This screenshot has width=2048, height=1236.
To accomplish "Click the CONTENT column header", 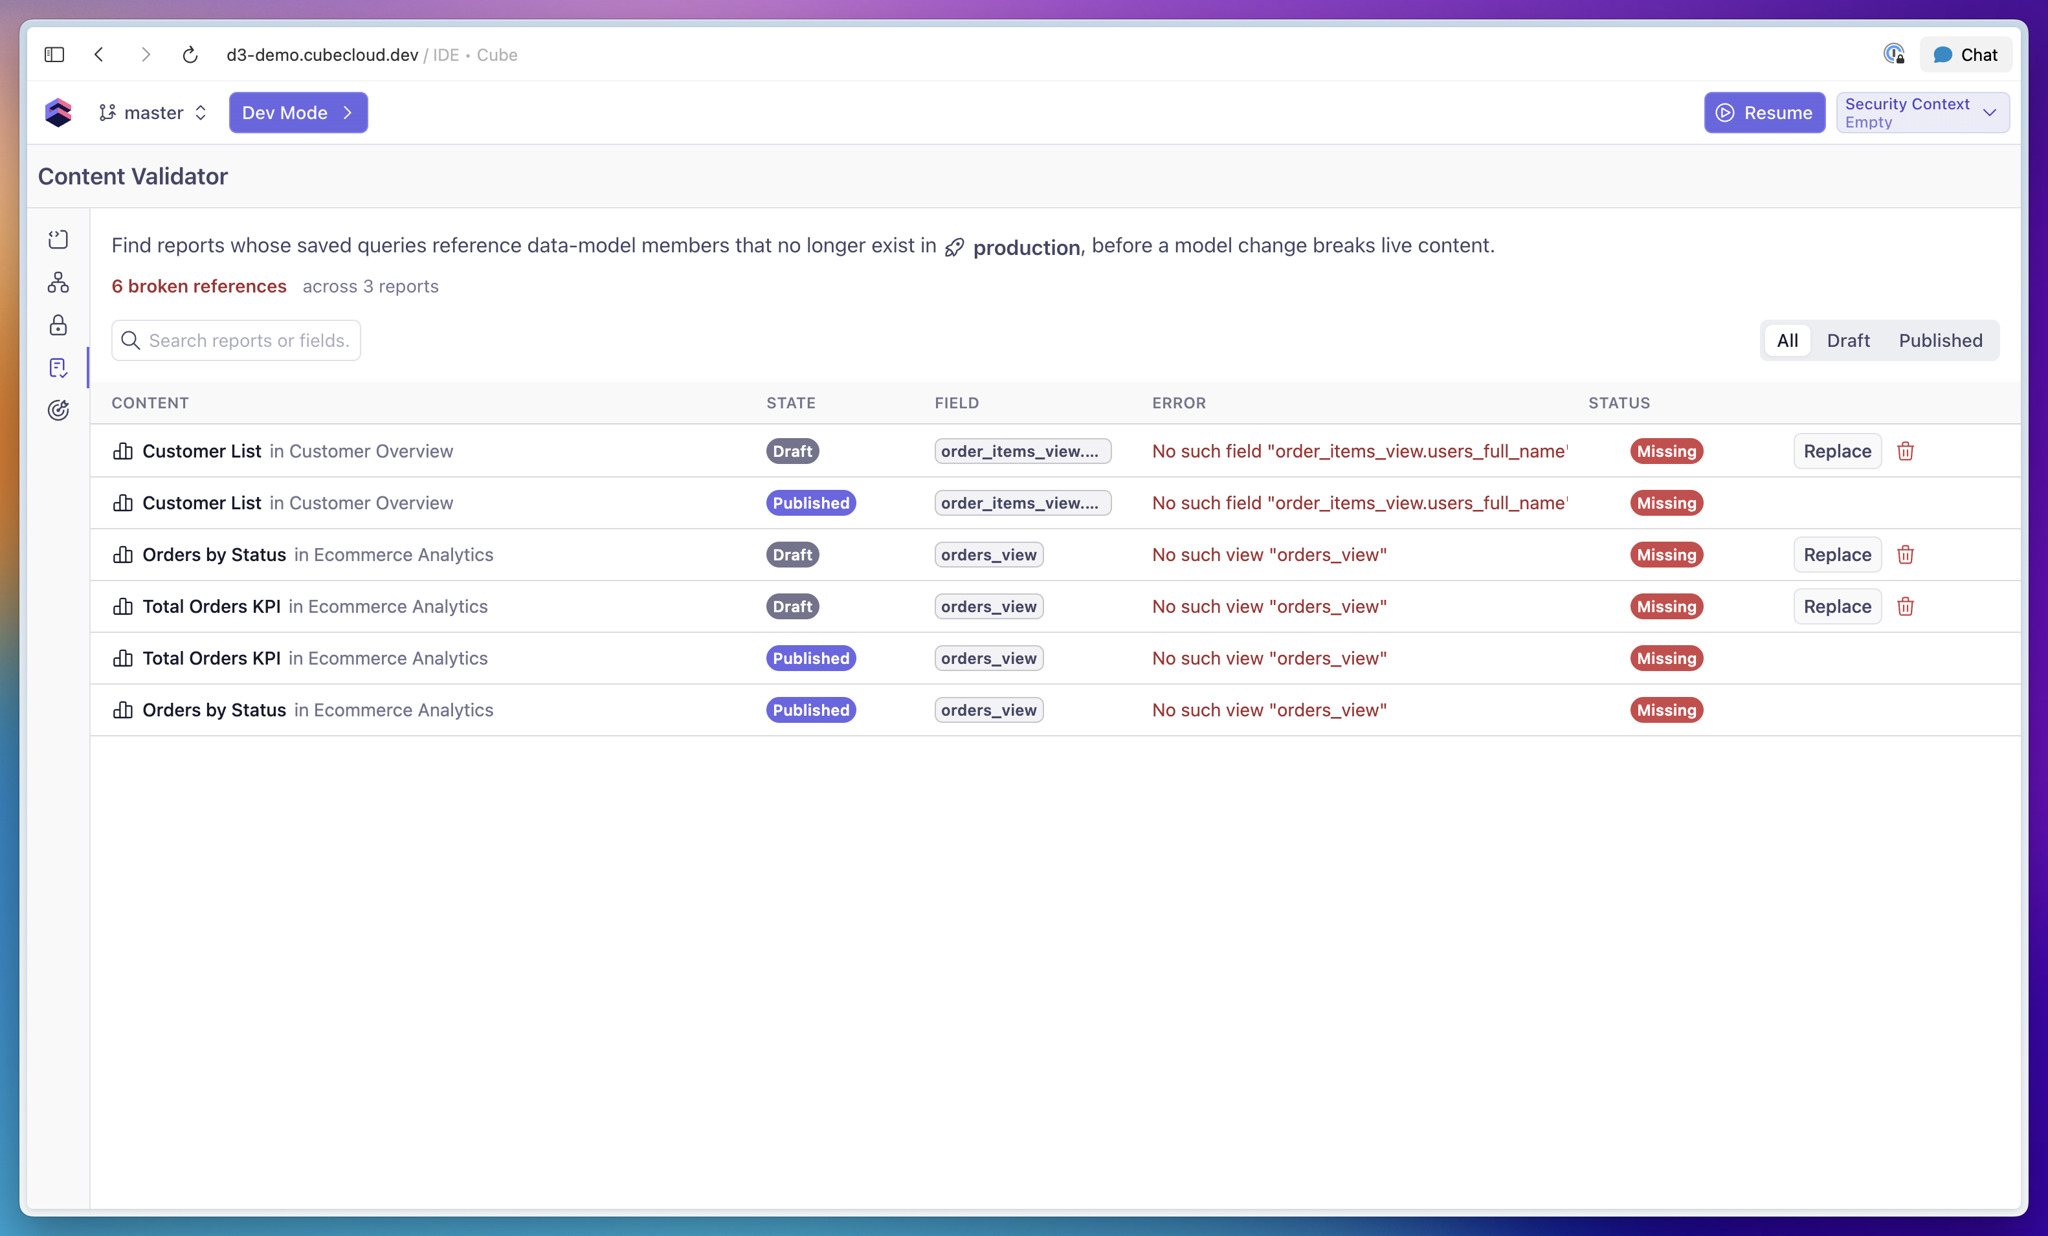I will [150, 403].
